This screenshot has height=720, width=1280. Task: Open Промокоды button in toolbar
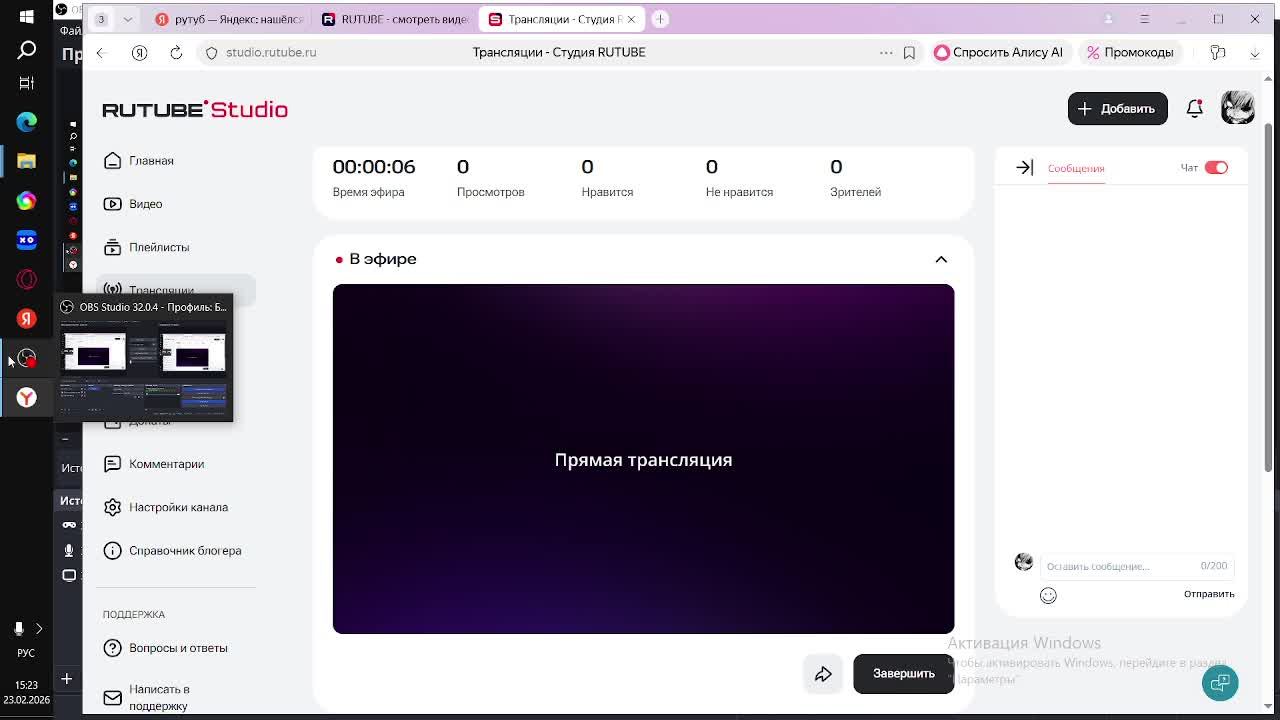point(1131,52)
